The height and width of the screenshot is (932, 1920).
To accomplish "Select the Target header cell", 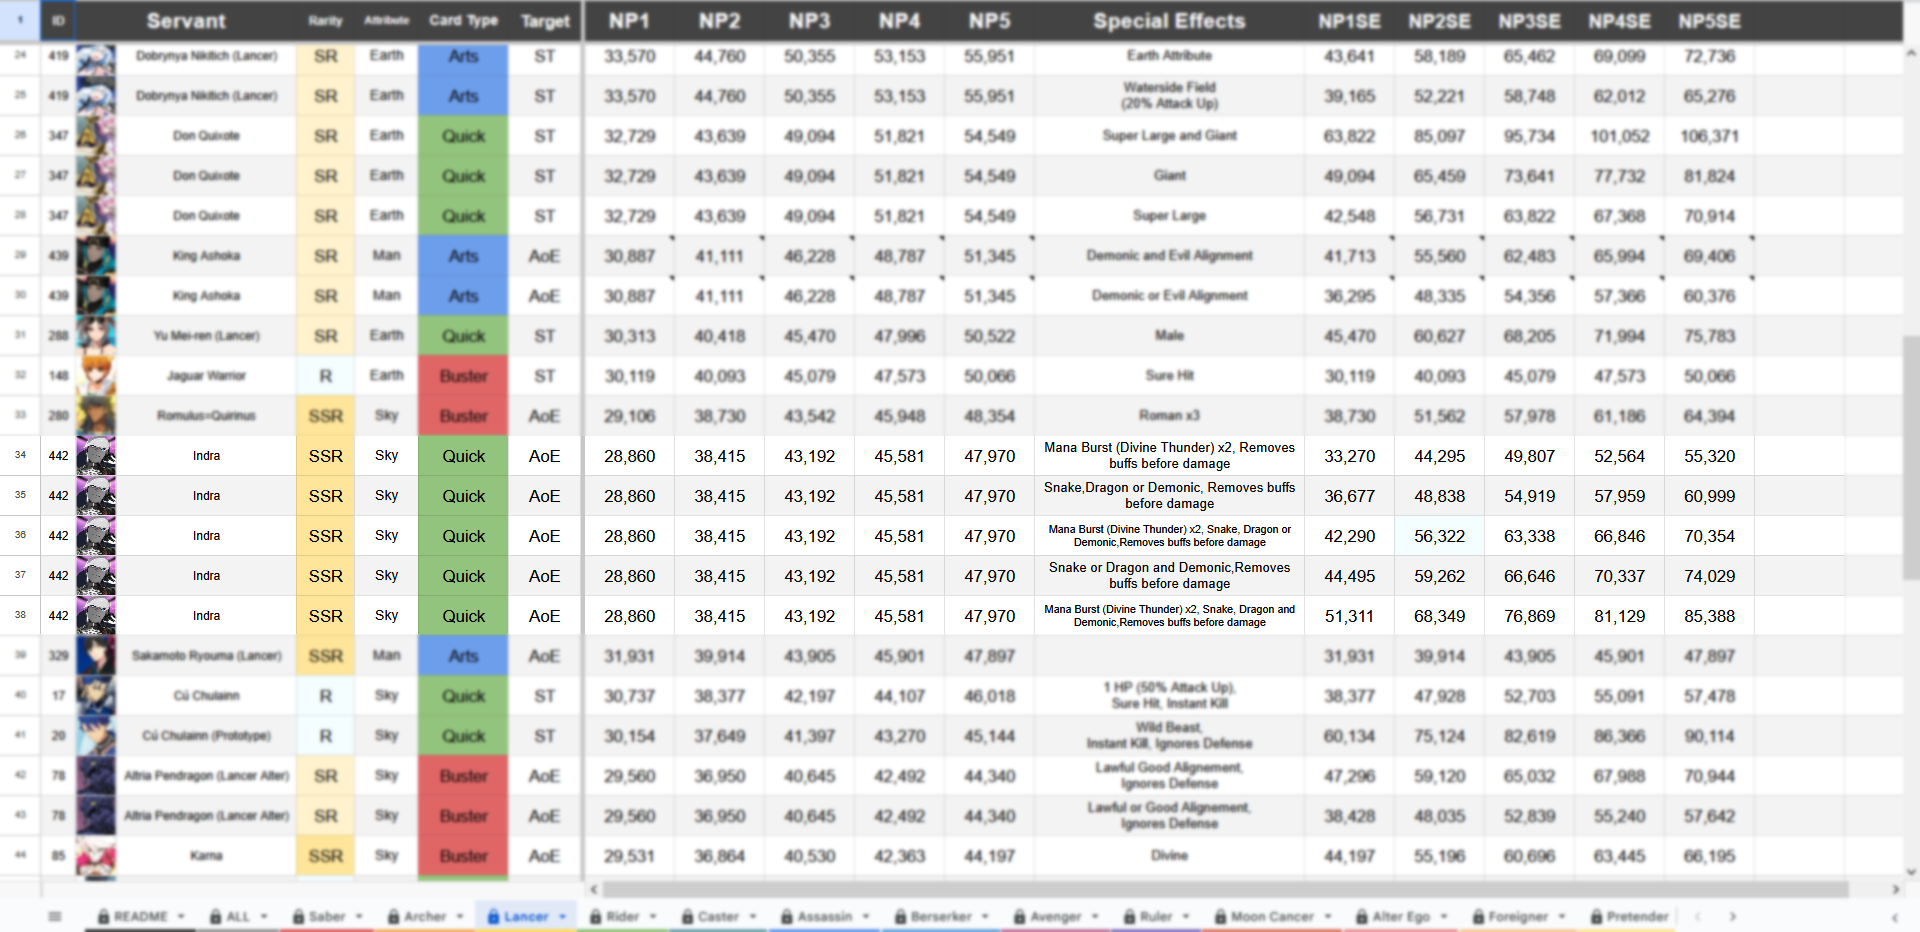I will [545, 21].
